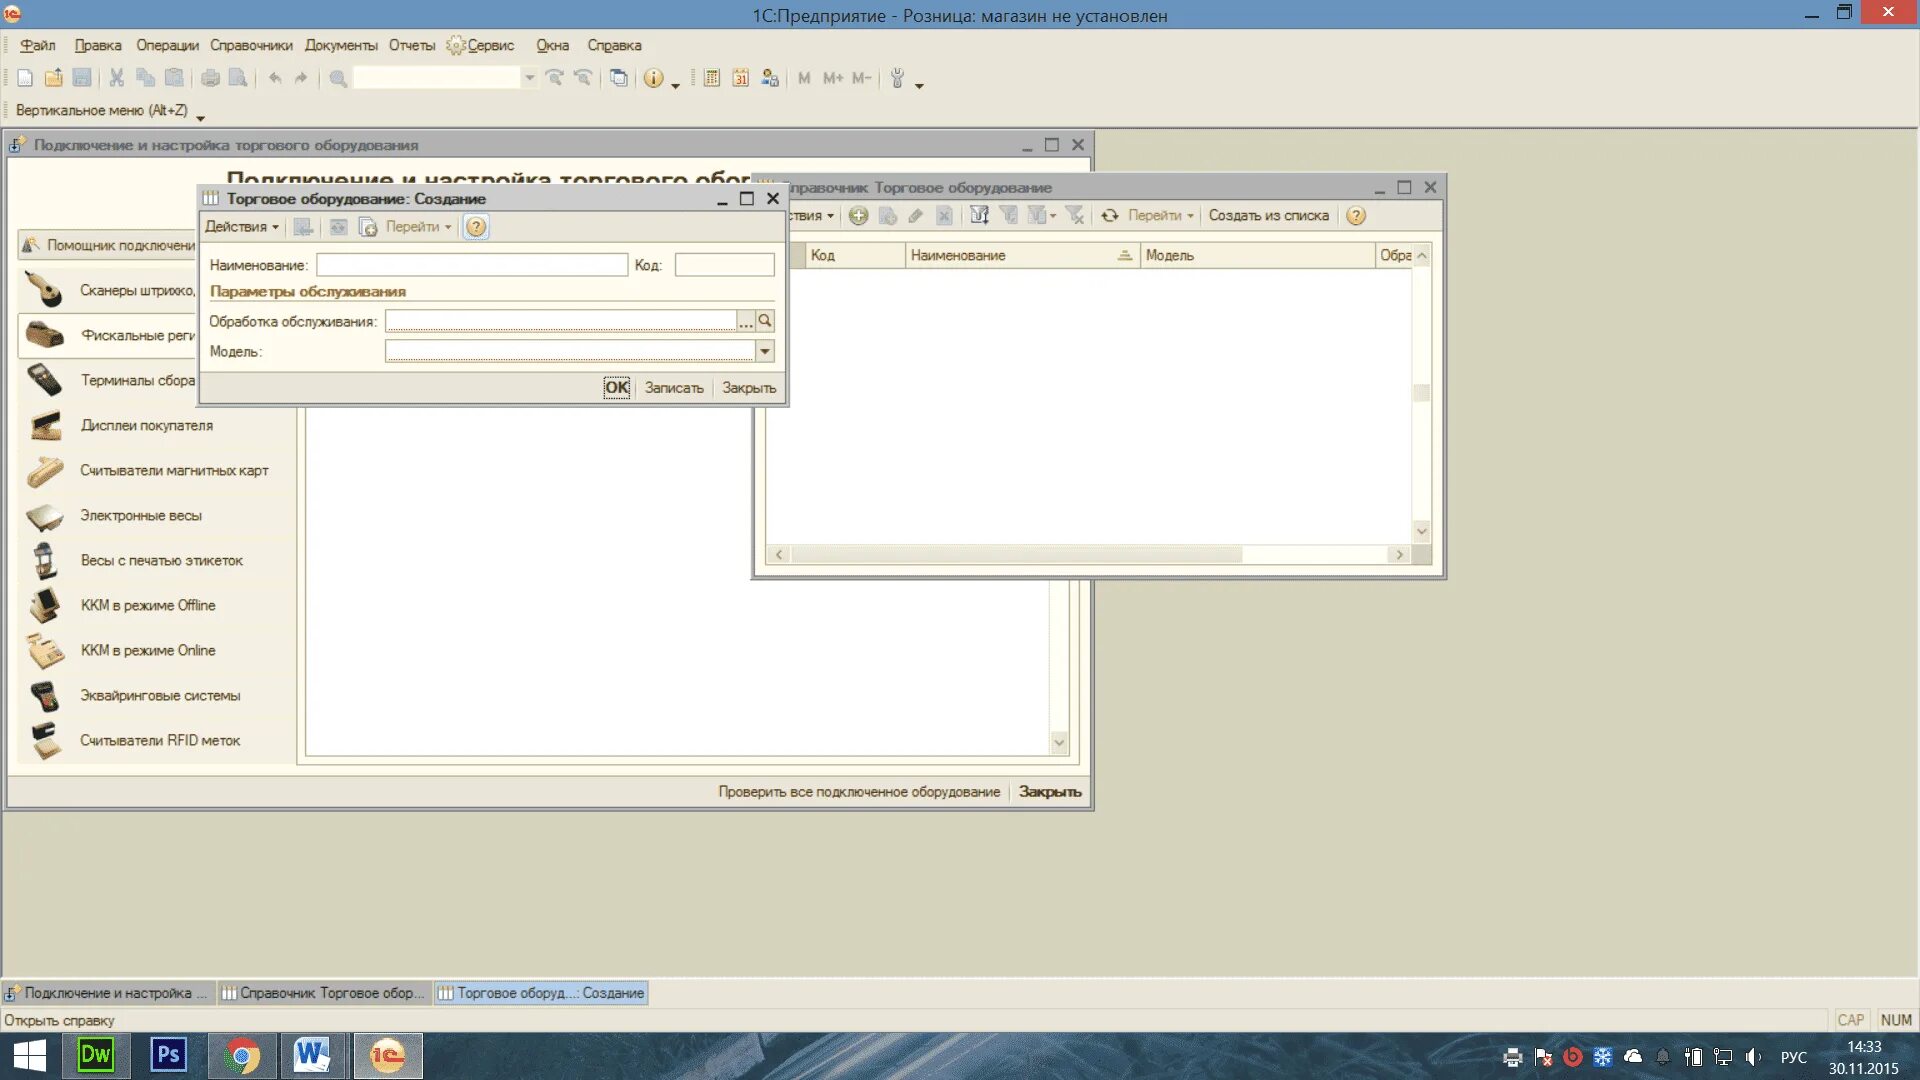
Task: Click the refresh icon in Справочник toolbar
Action: 1109,216
